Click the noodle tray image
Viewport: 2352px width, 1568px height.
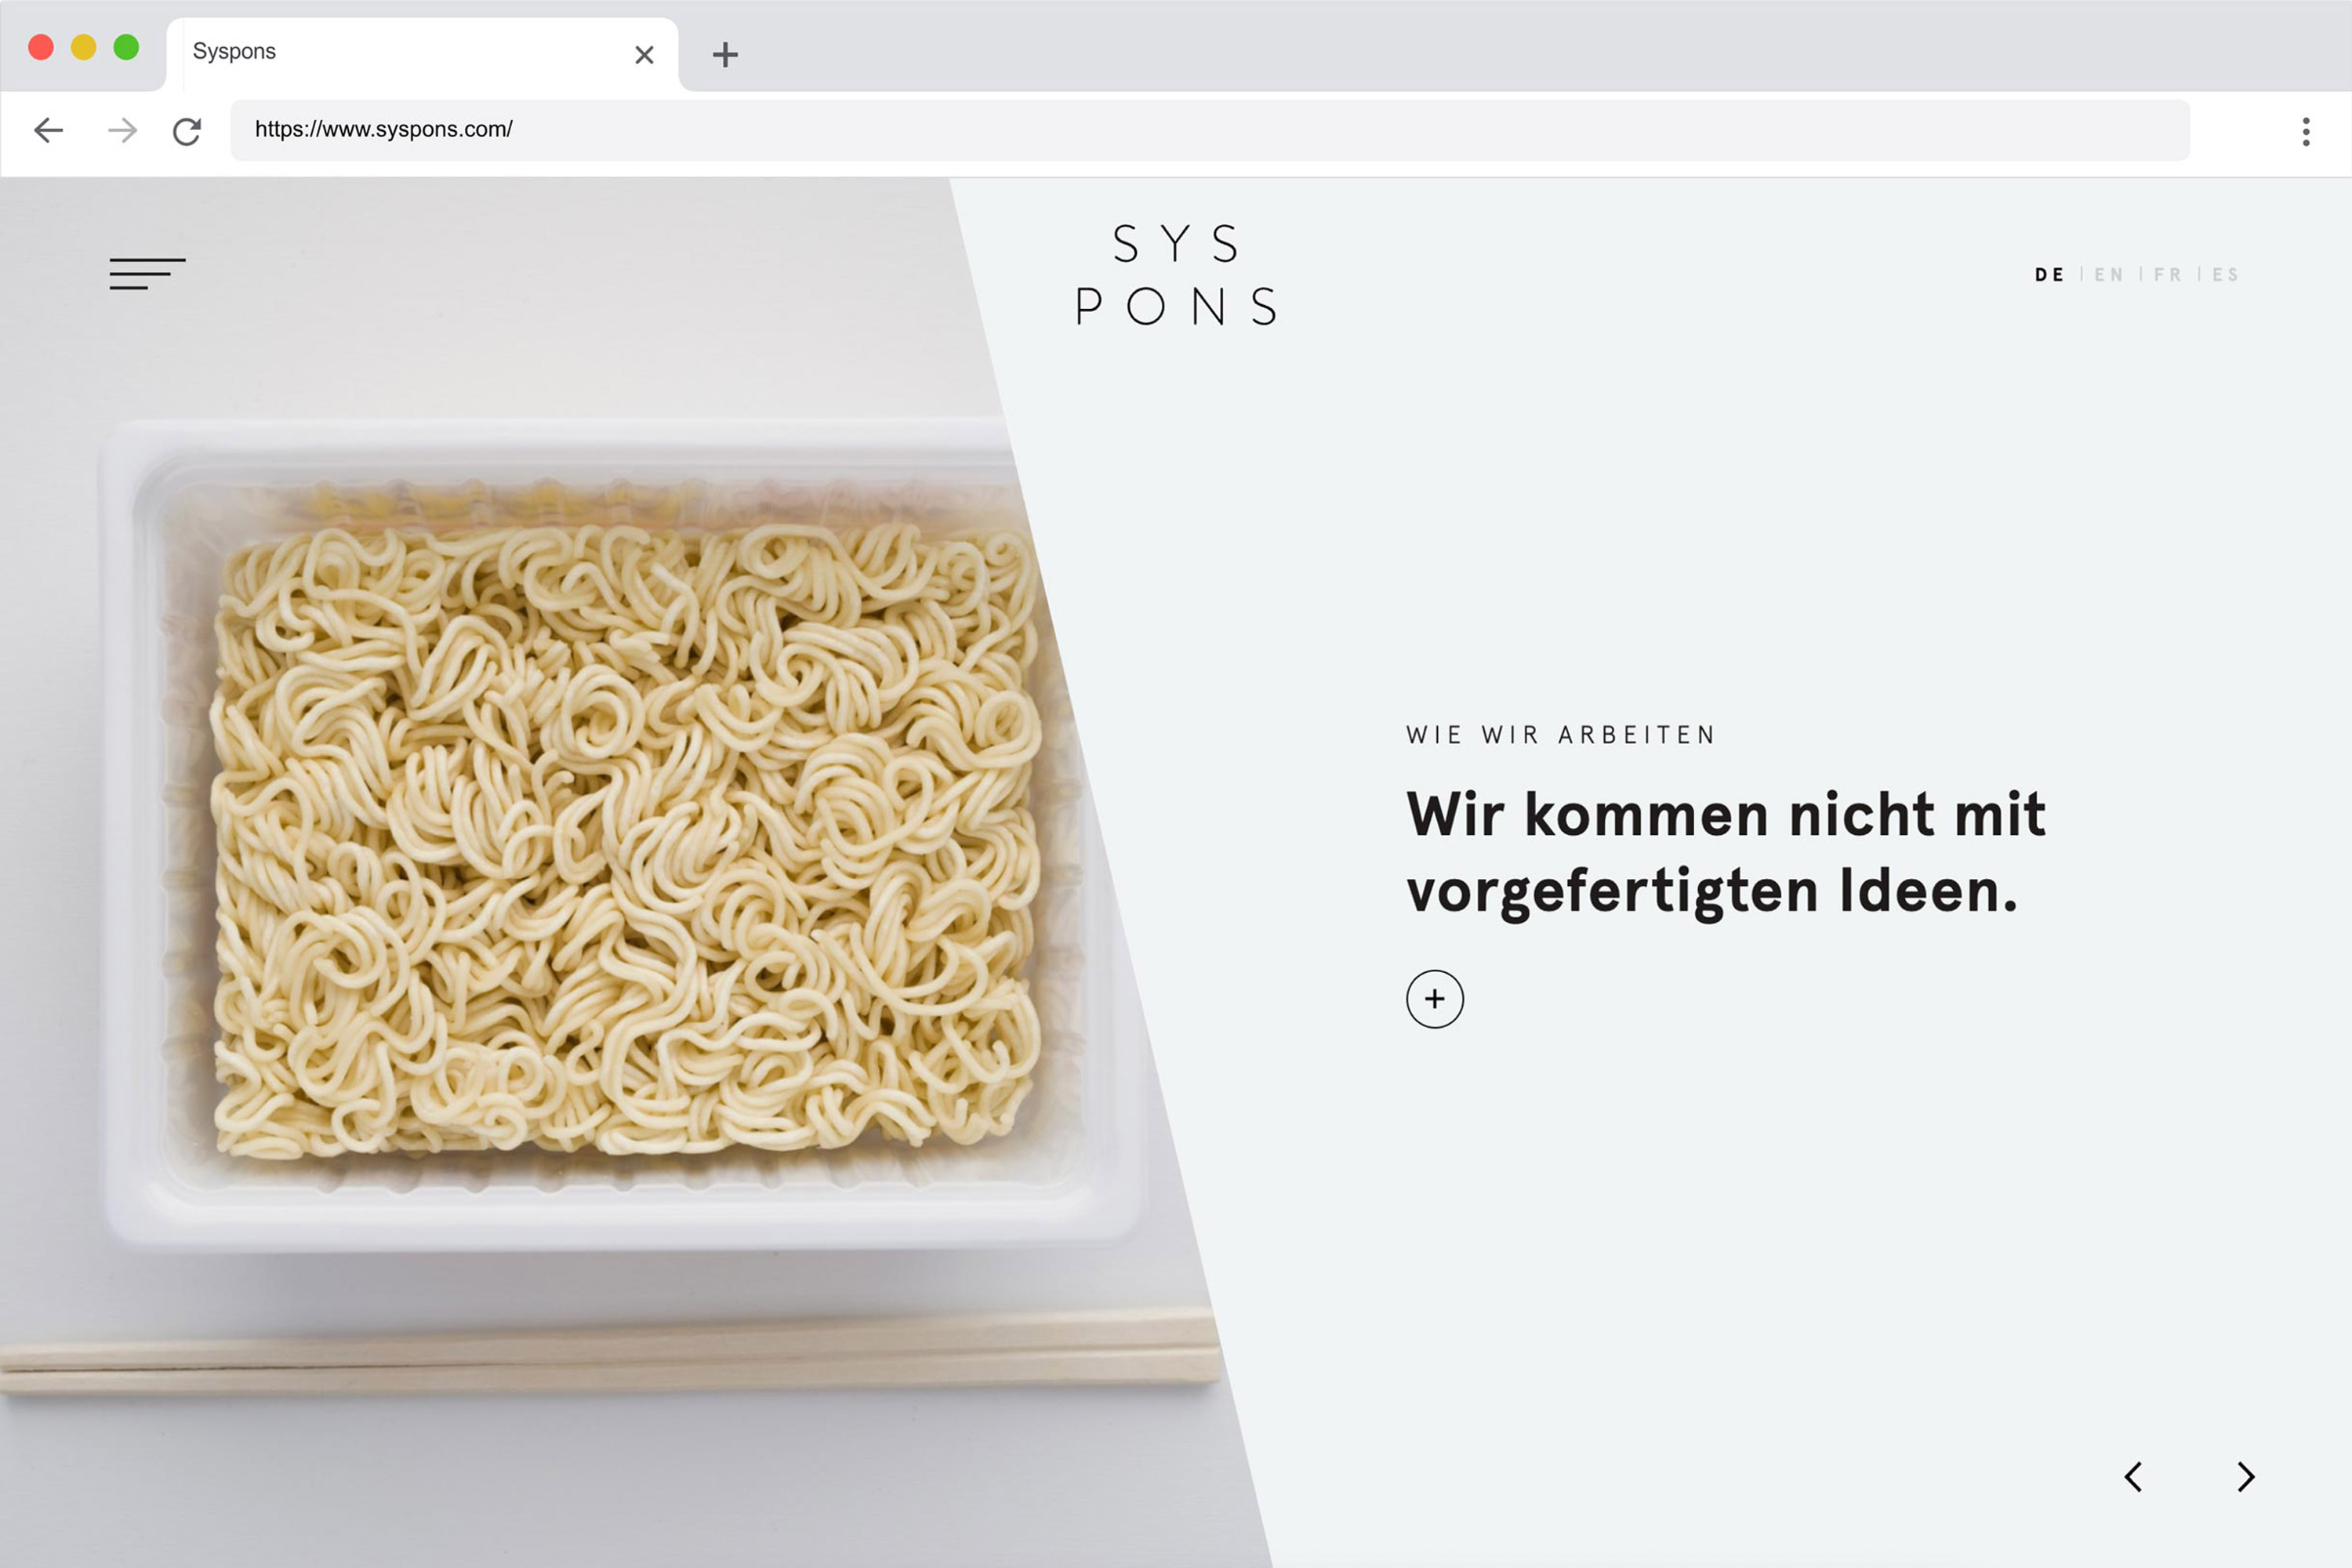tap(620, 835)
